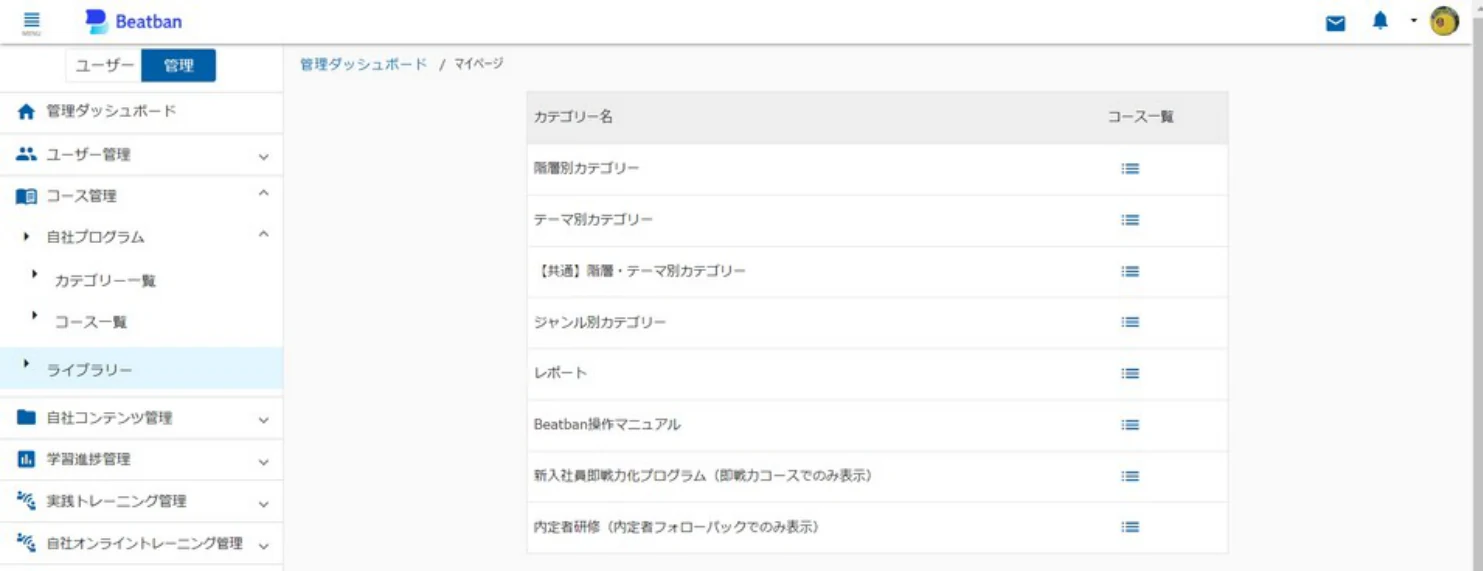Switch to the 管理 tab

point(178,66)
